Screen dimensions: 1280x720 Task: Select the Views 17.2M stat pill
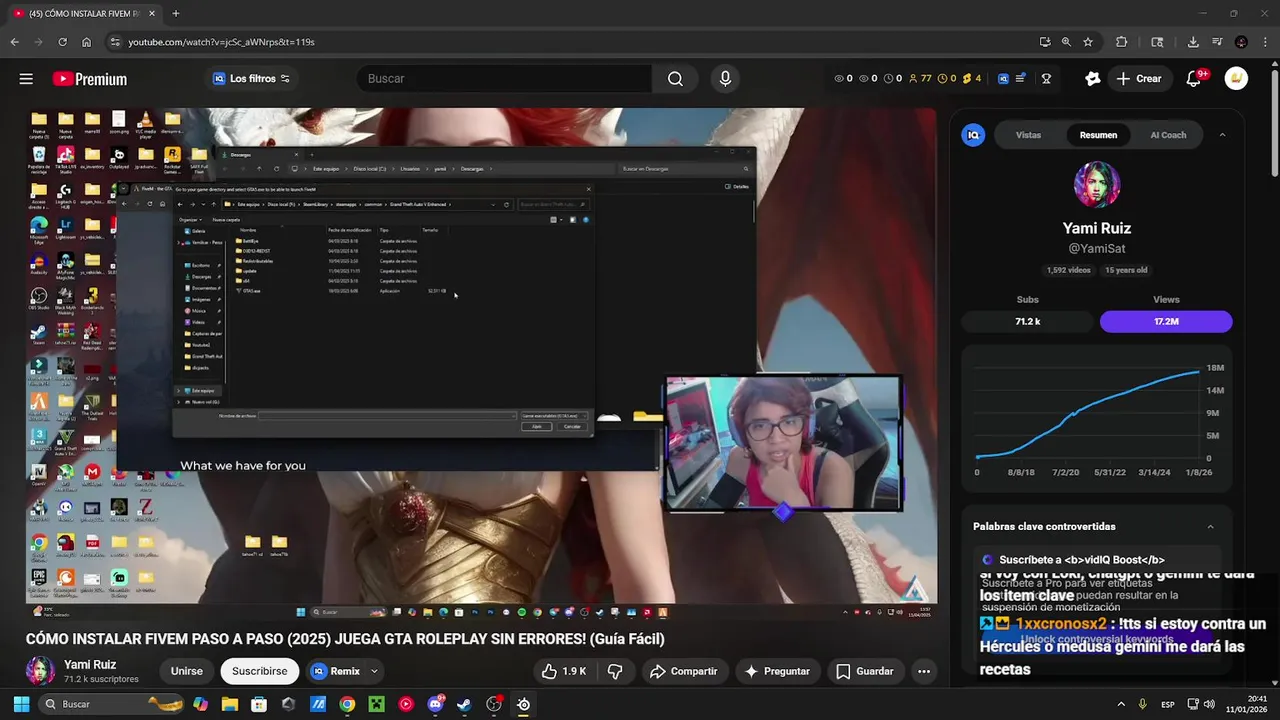tap(1166, 321)
